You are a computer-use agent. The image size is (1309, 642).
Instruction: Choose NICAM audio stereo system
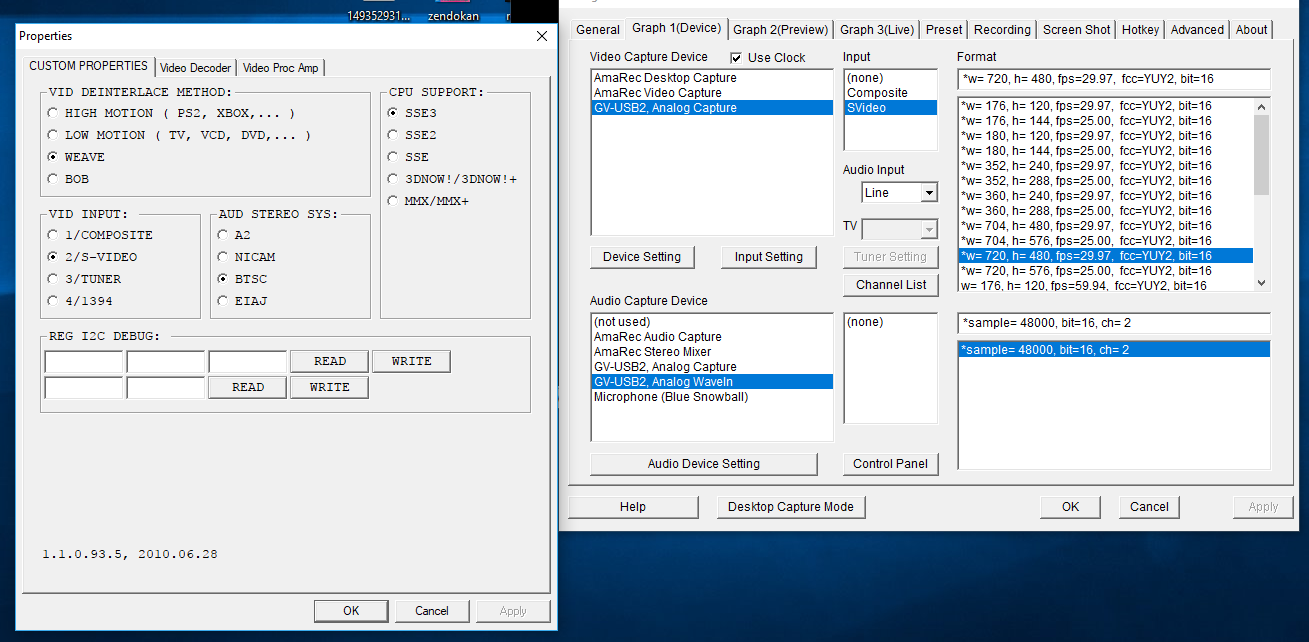223,257
